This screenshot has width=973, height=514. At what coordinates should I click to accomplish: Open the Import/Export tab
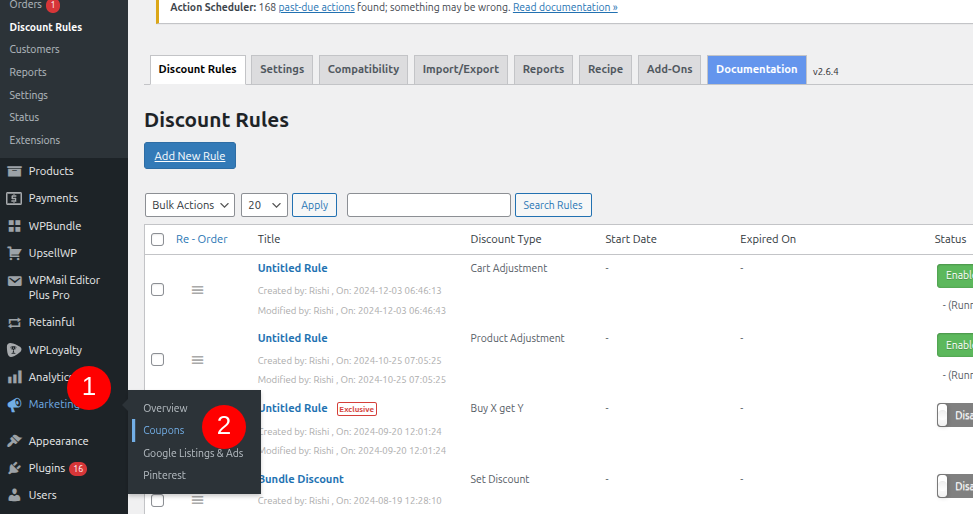click(461, 70)
